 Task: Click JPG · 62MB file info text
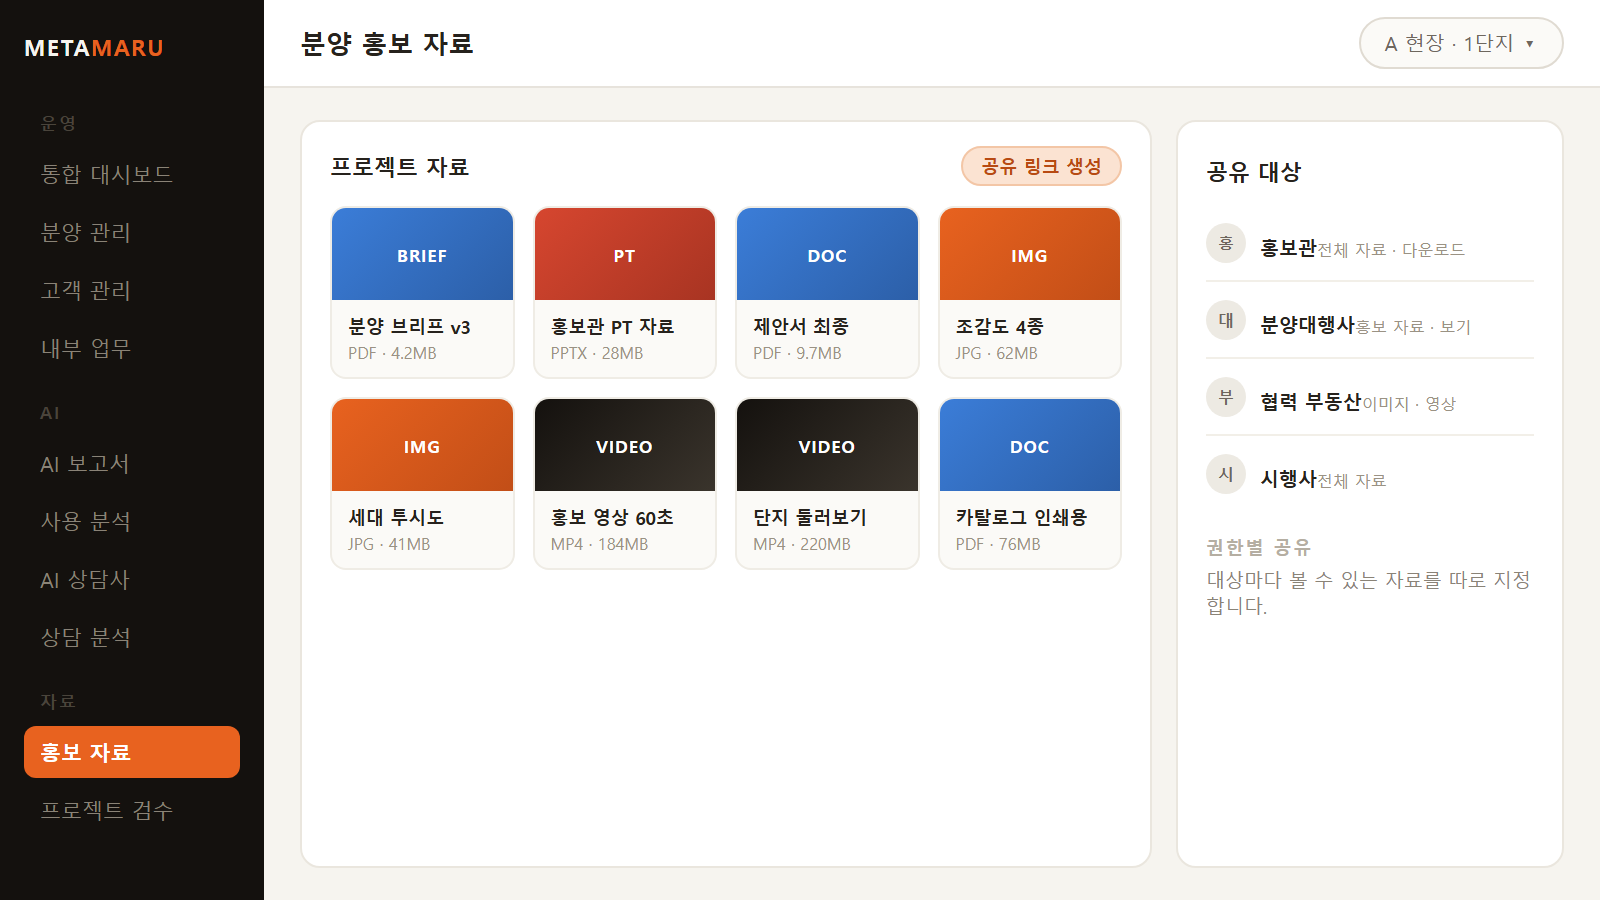tap(996, 353)
